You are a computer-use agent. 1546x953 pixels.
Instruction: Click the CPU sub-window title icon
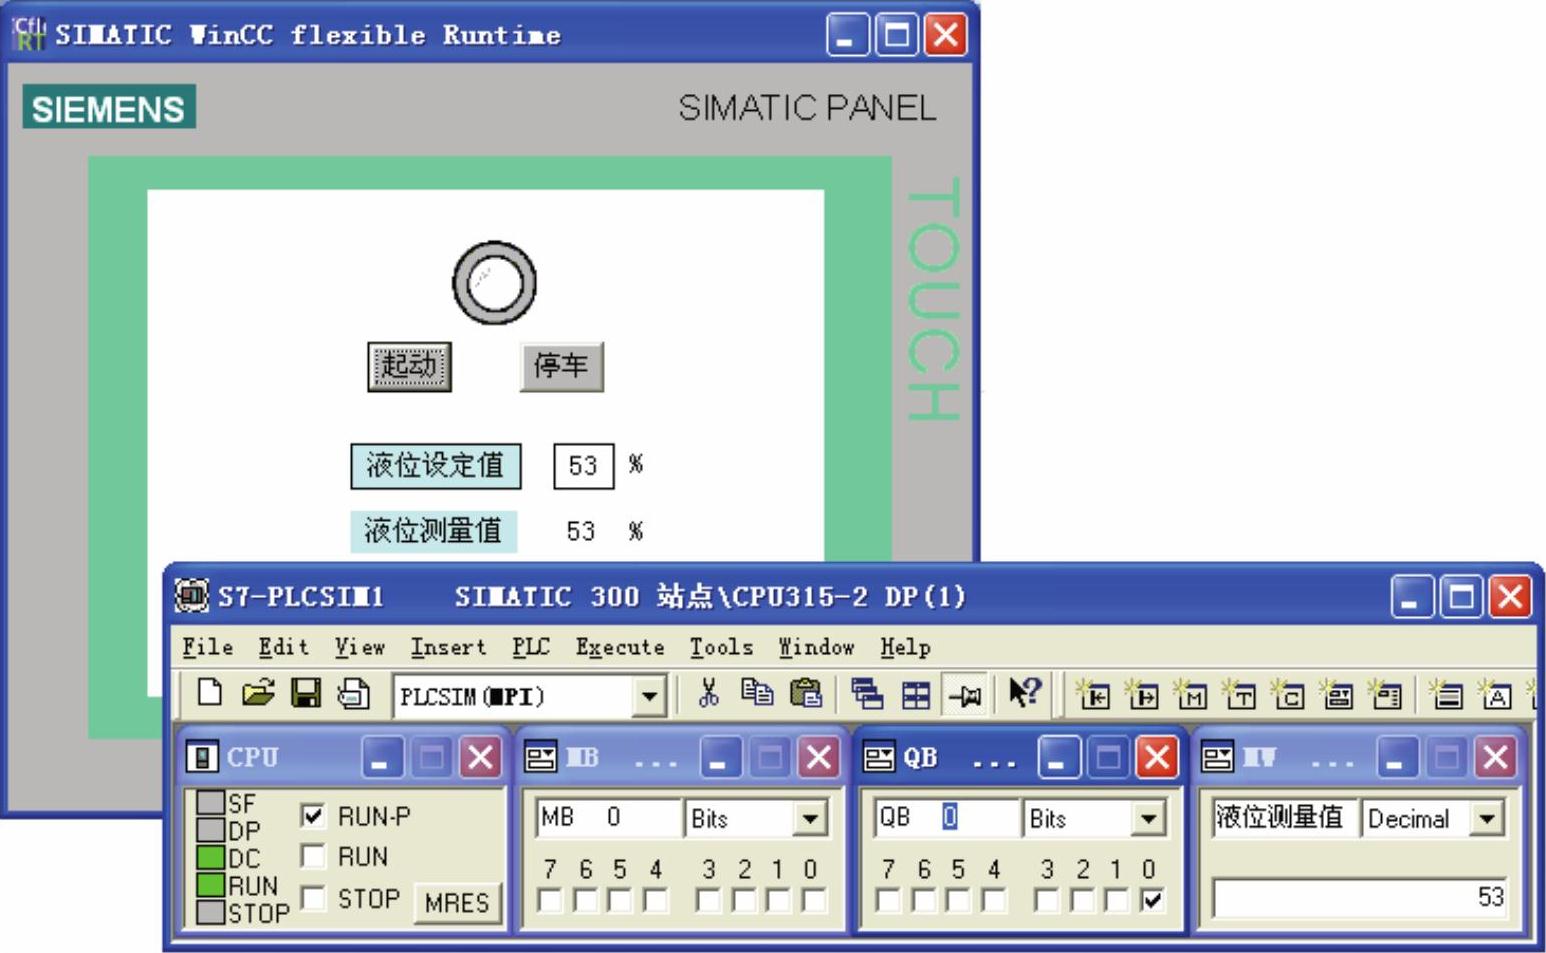tap(201, 758)
